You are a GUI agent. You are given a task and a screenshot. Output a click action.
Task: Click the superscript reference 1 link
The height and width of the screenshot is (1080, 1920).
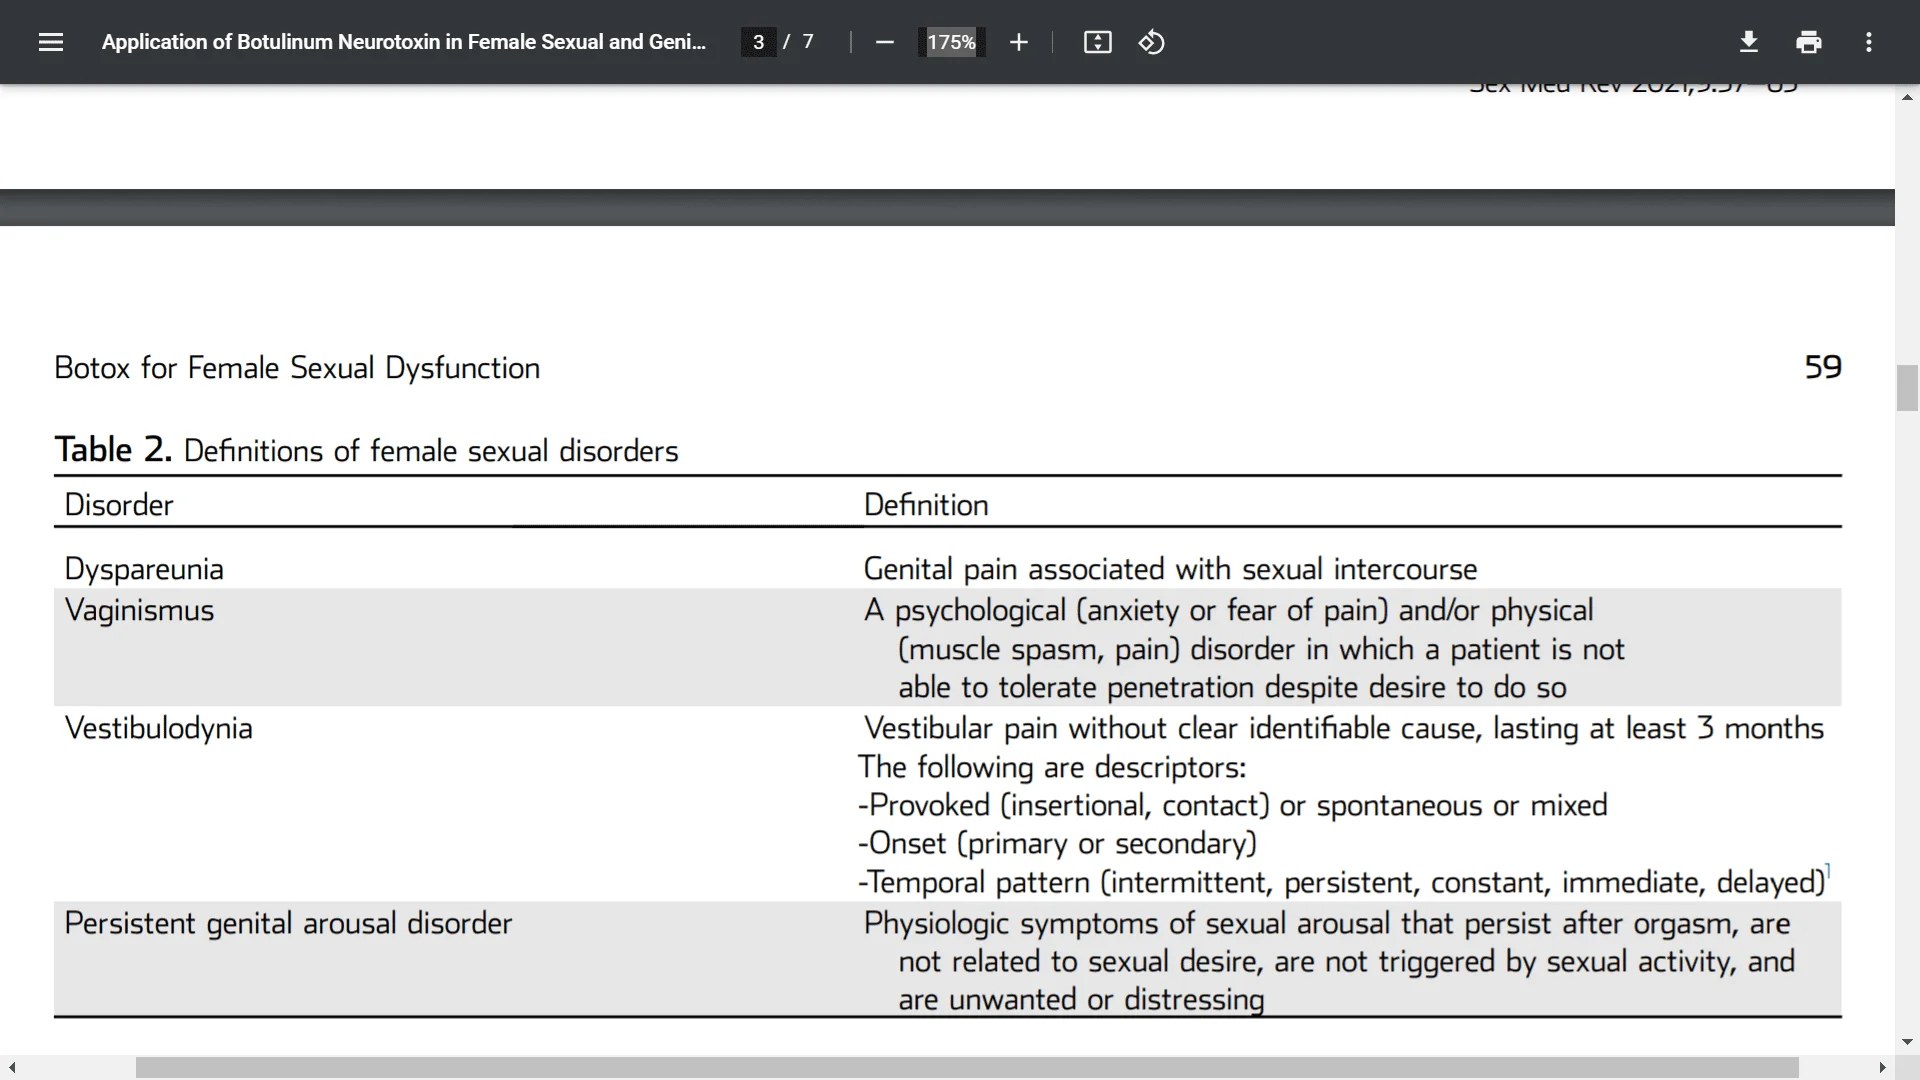click(x=1828, y=870)
